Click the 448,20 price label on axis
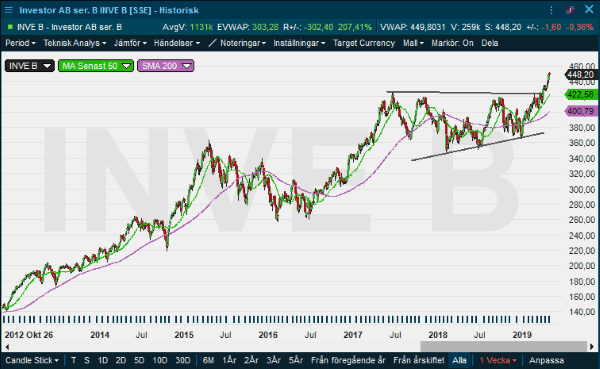The width and height of the screenshot is (600, 369). pyautogui.click(x=581, y=74)
